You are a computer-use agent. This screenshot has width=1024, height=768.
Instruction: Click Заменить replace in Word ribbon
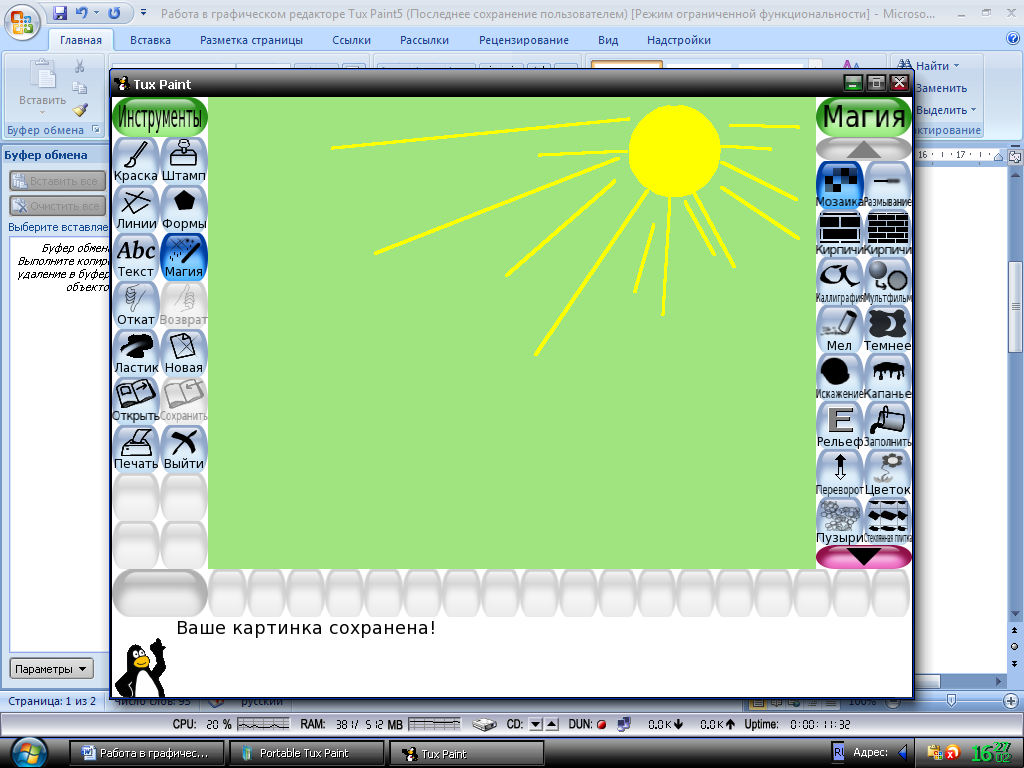point(941,88)
